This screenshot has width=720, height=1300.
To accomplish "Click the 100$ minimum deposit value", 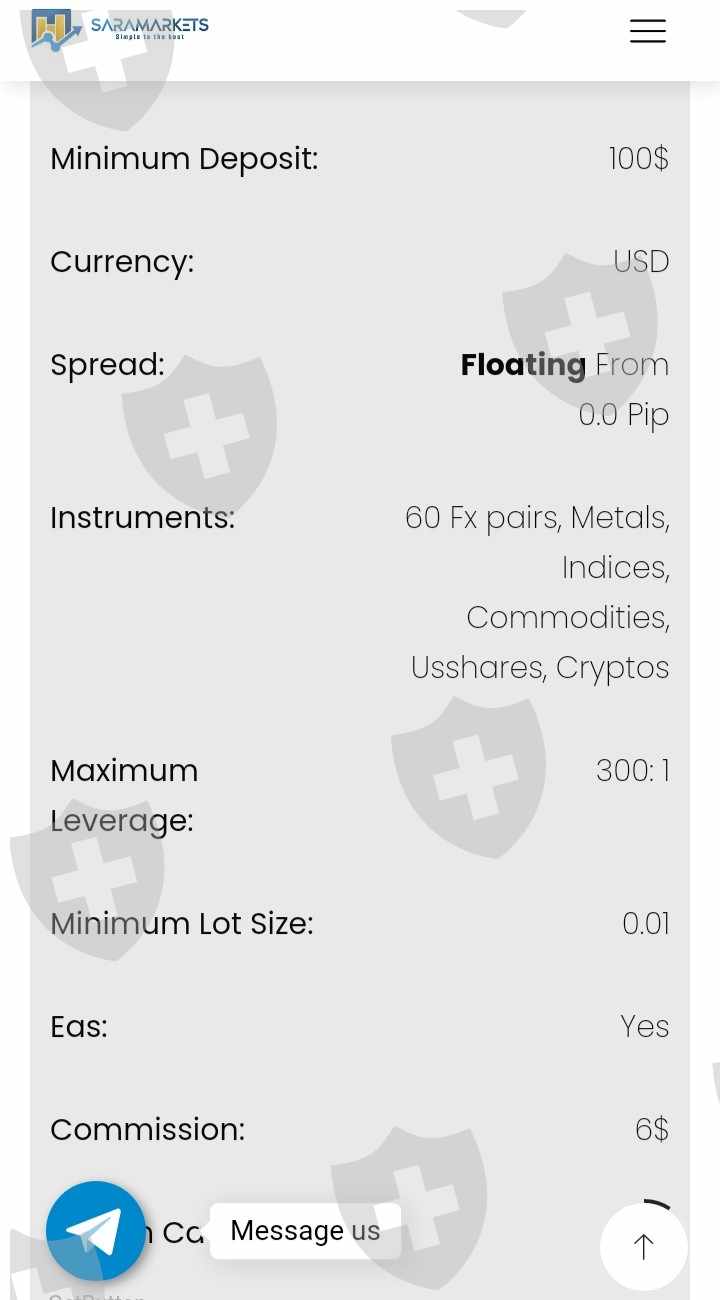I will click(638, 159).
